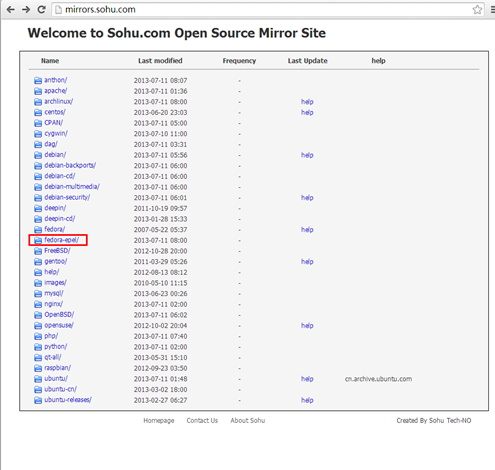Reload the page with refresh icon

41,10
